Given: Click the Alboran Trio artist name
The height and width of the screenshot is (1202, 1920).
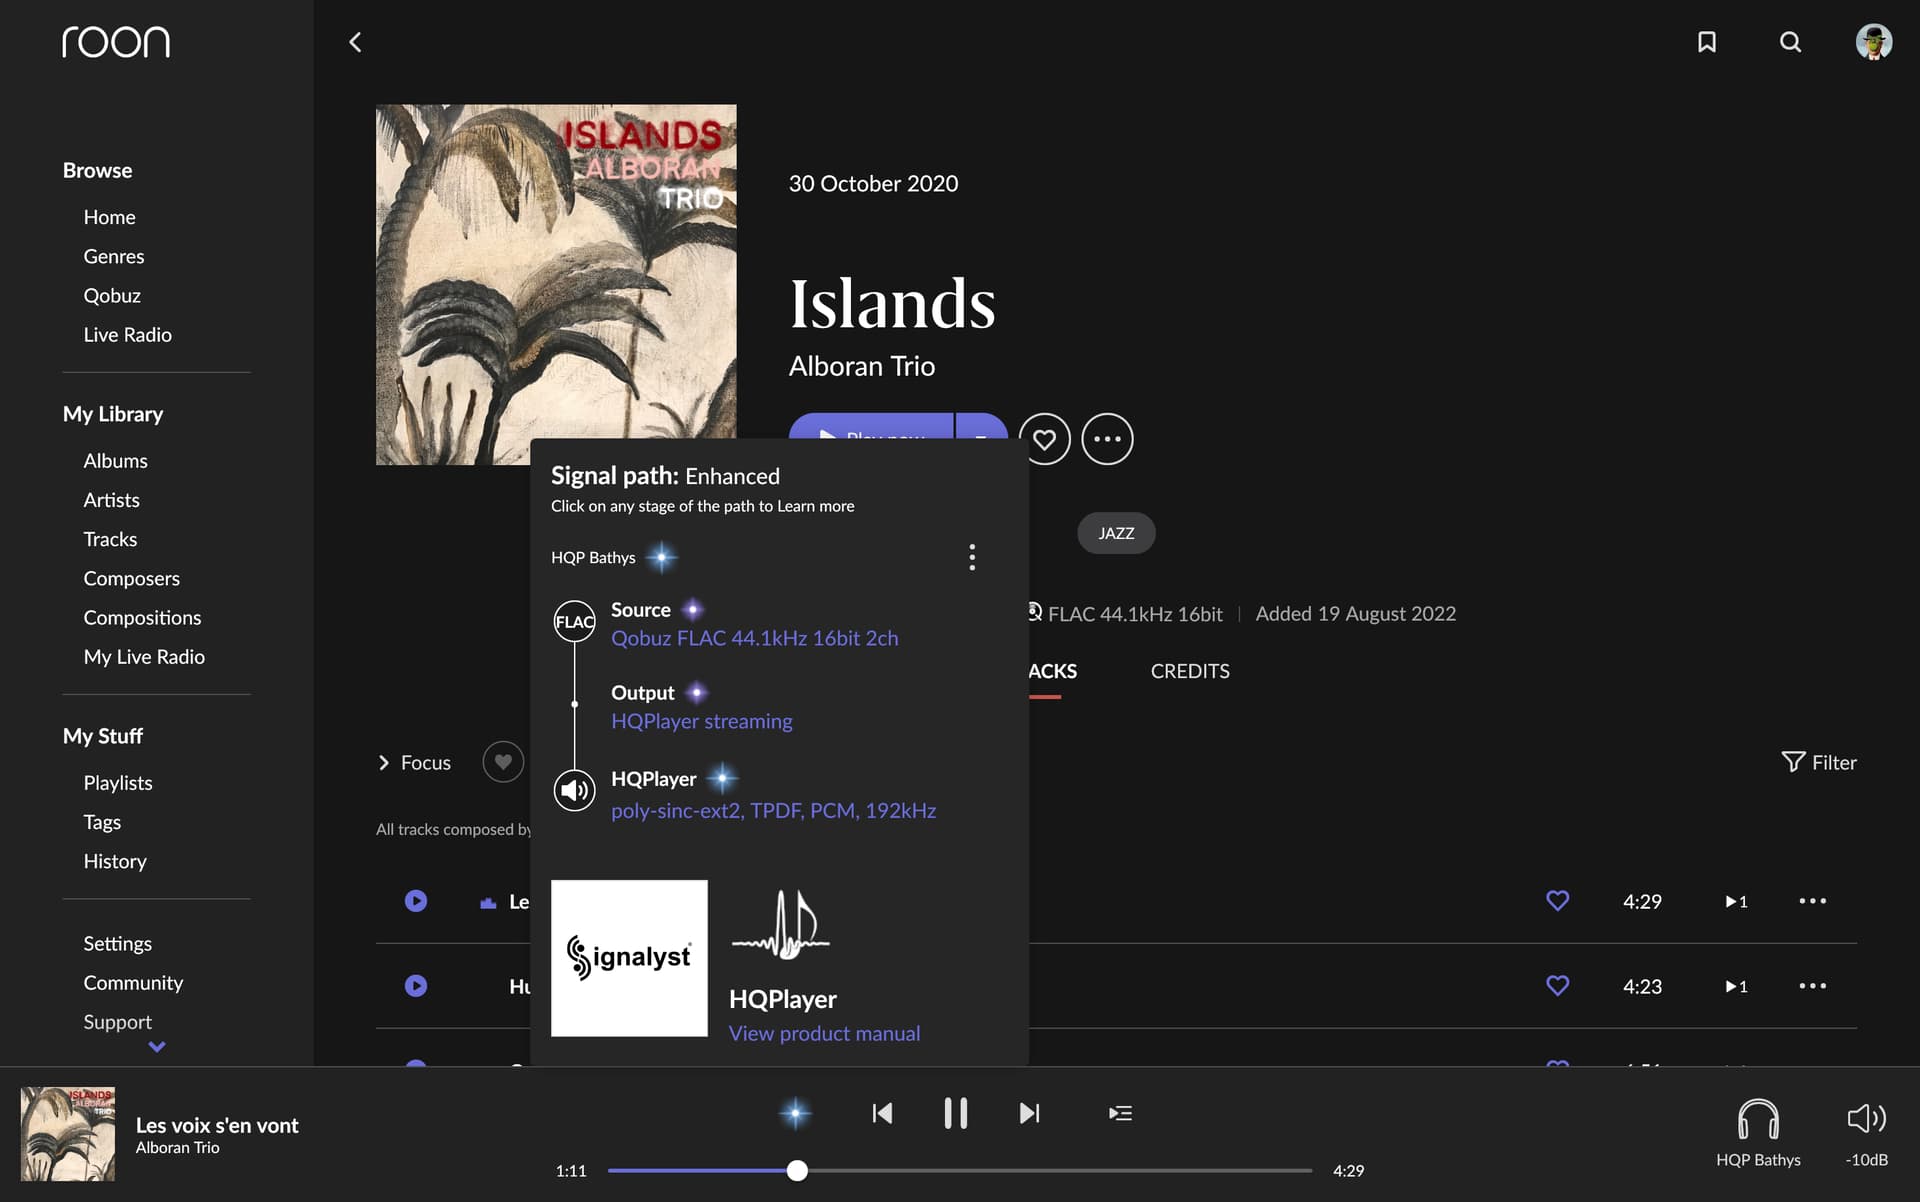Looking at the screenshot, I should click(x=861, y=366).
